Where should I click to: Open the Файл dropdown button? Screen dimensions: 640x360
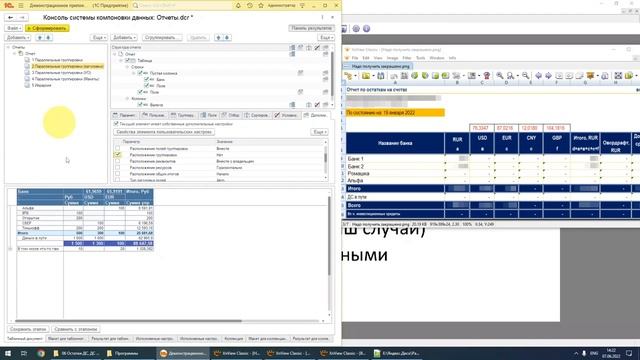tap(14, 28)
